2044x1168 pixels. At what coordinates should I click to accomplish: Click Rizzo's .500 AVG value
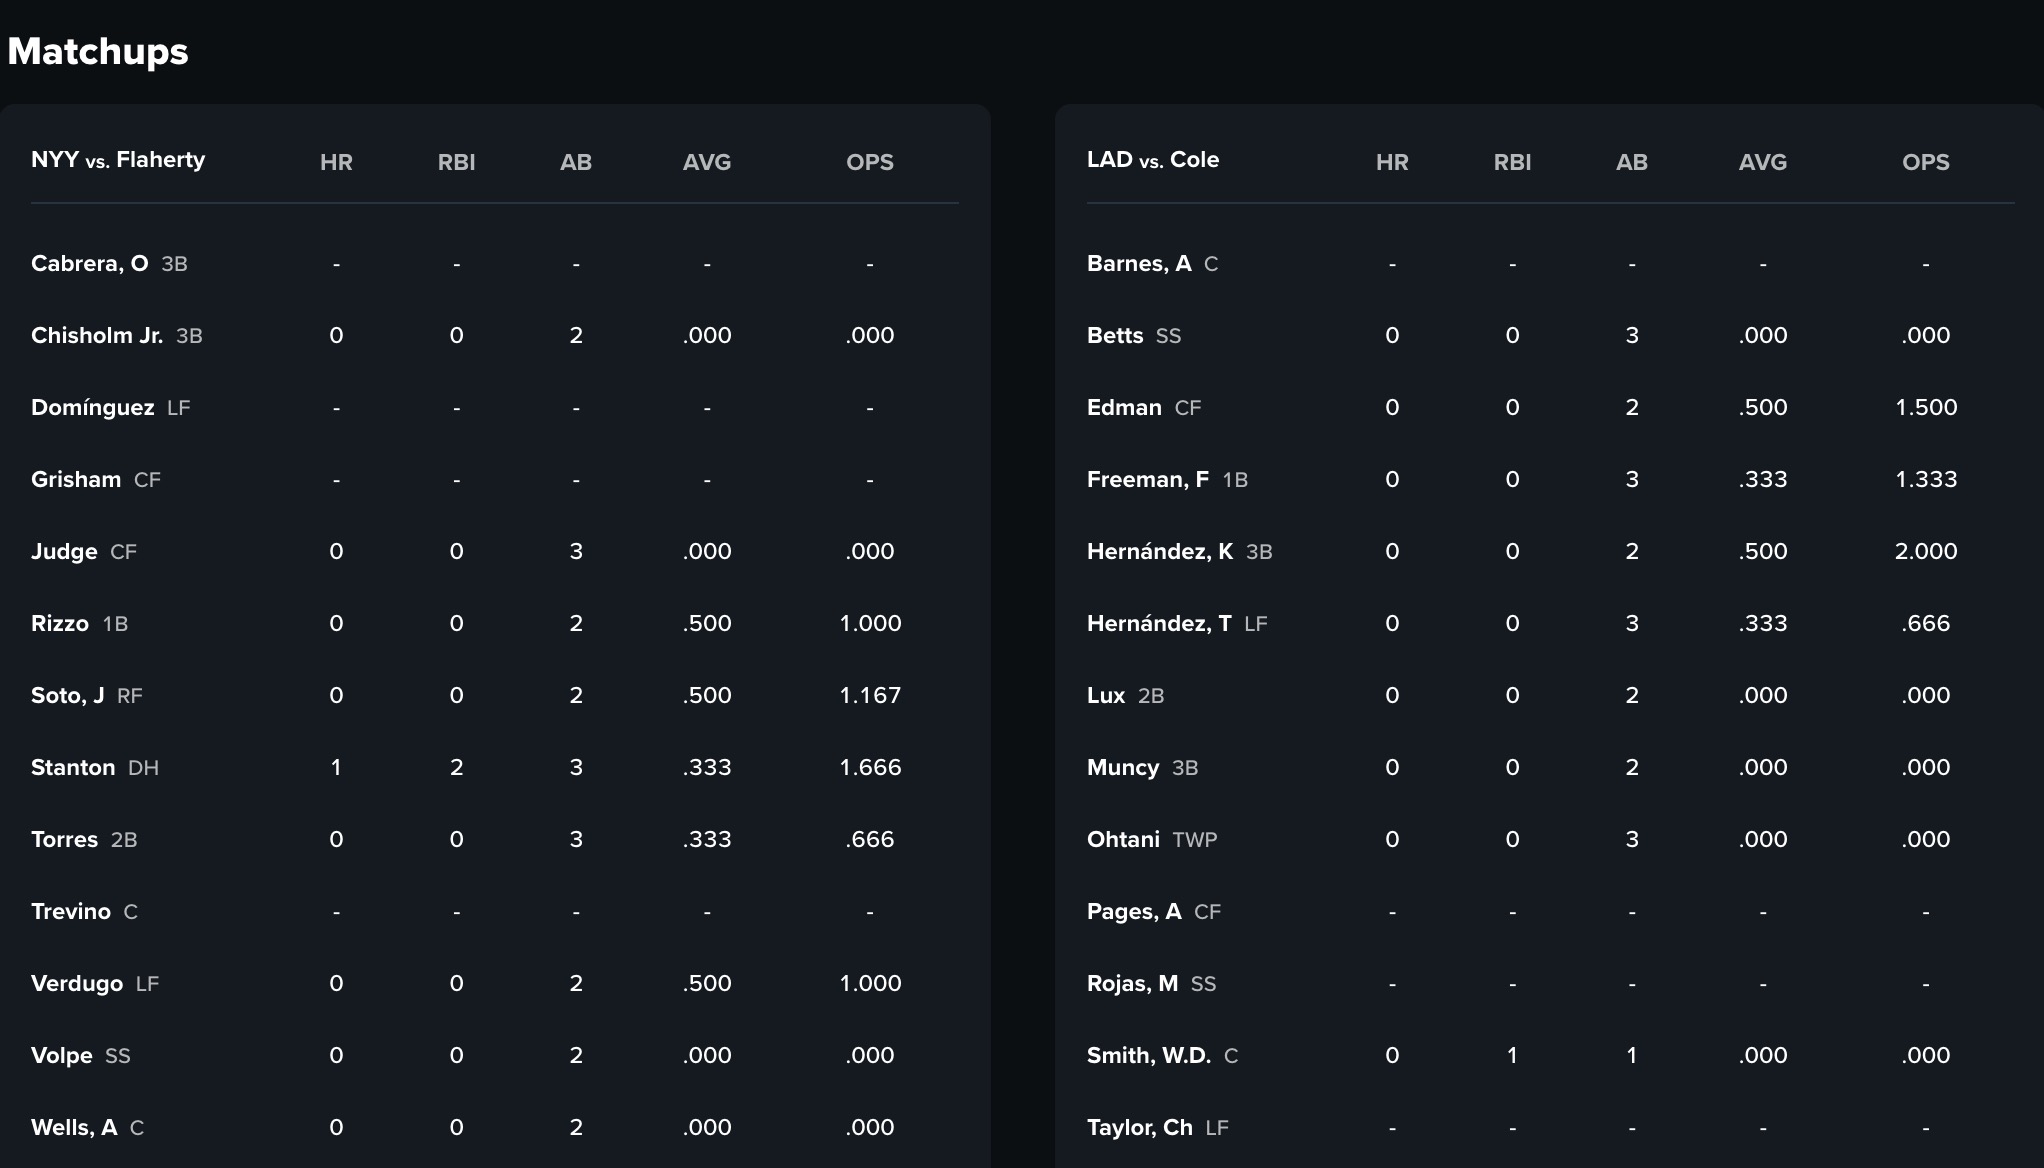pos(707,623)
